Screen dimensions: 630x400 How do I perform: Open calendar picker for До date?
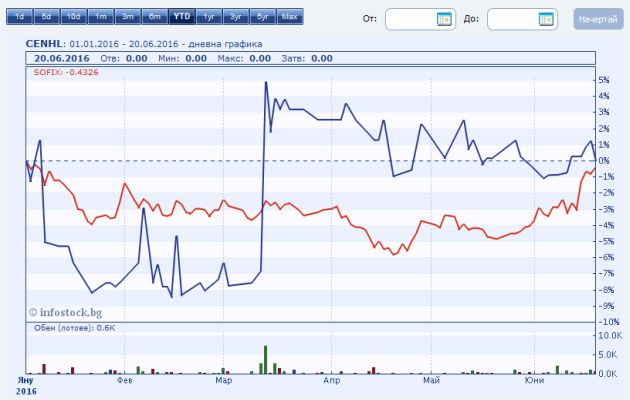click(546, 19)
